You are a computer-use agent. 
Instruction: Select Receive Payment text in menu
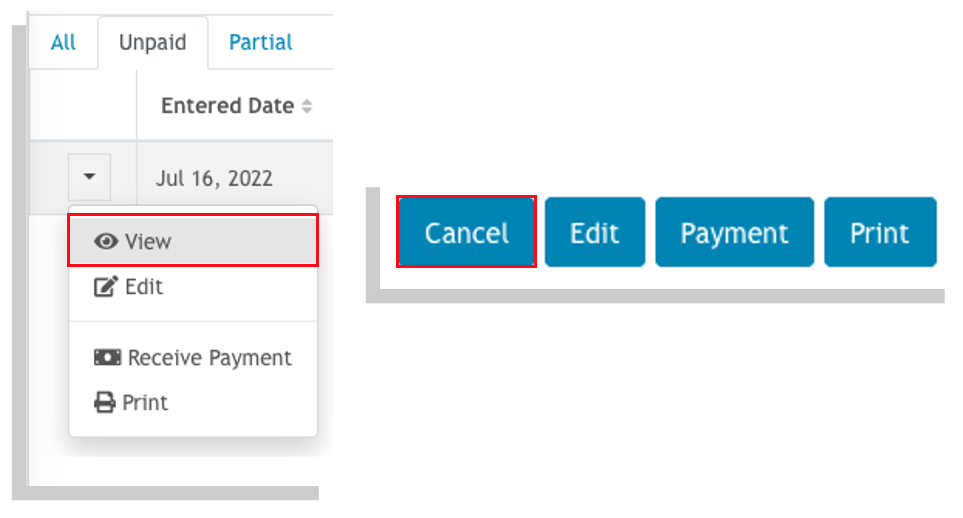209,358
